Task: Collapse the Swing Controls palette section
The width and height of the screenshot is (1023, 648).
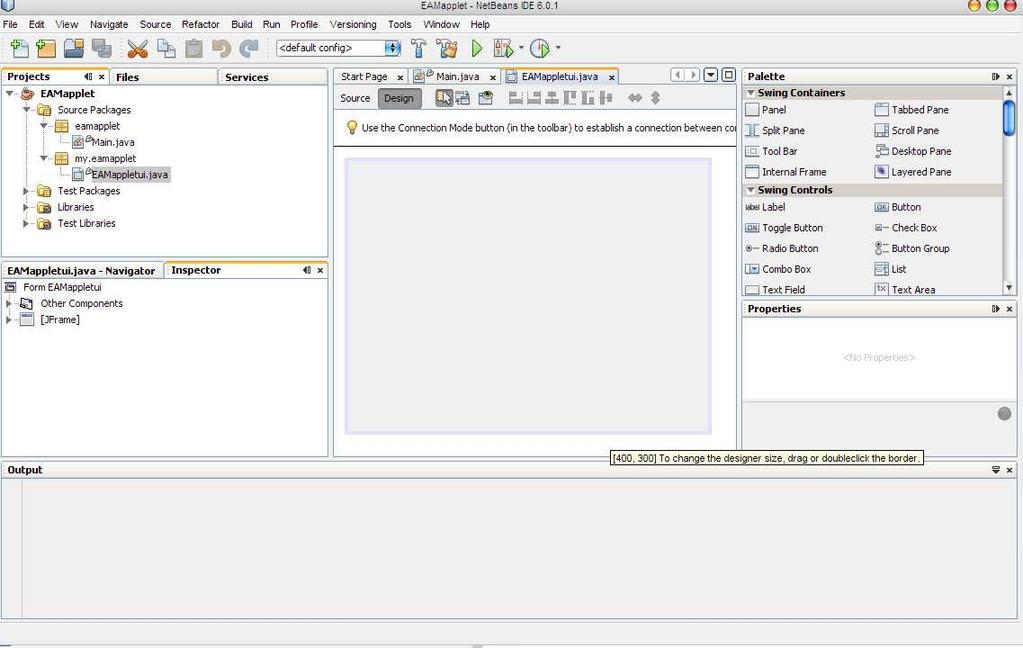Action: click(x=750, y=190)
